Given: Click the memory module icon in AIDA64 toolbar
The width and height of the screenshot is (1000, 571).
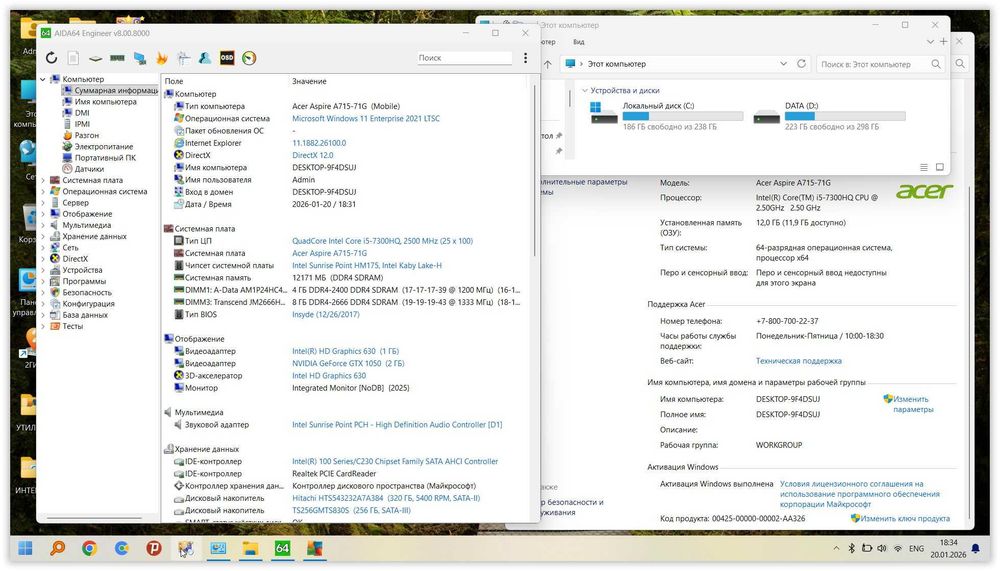Looking at the screenshot, I should [x=117, y=58].
